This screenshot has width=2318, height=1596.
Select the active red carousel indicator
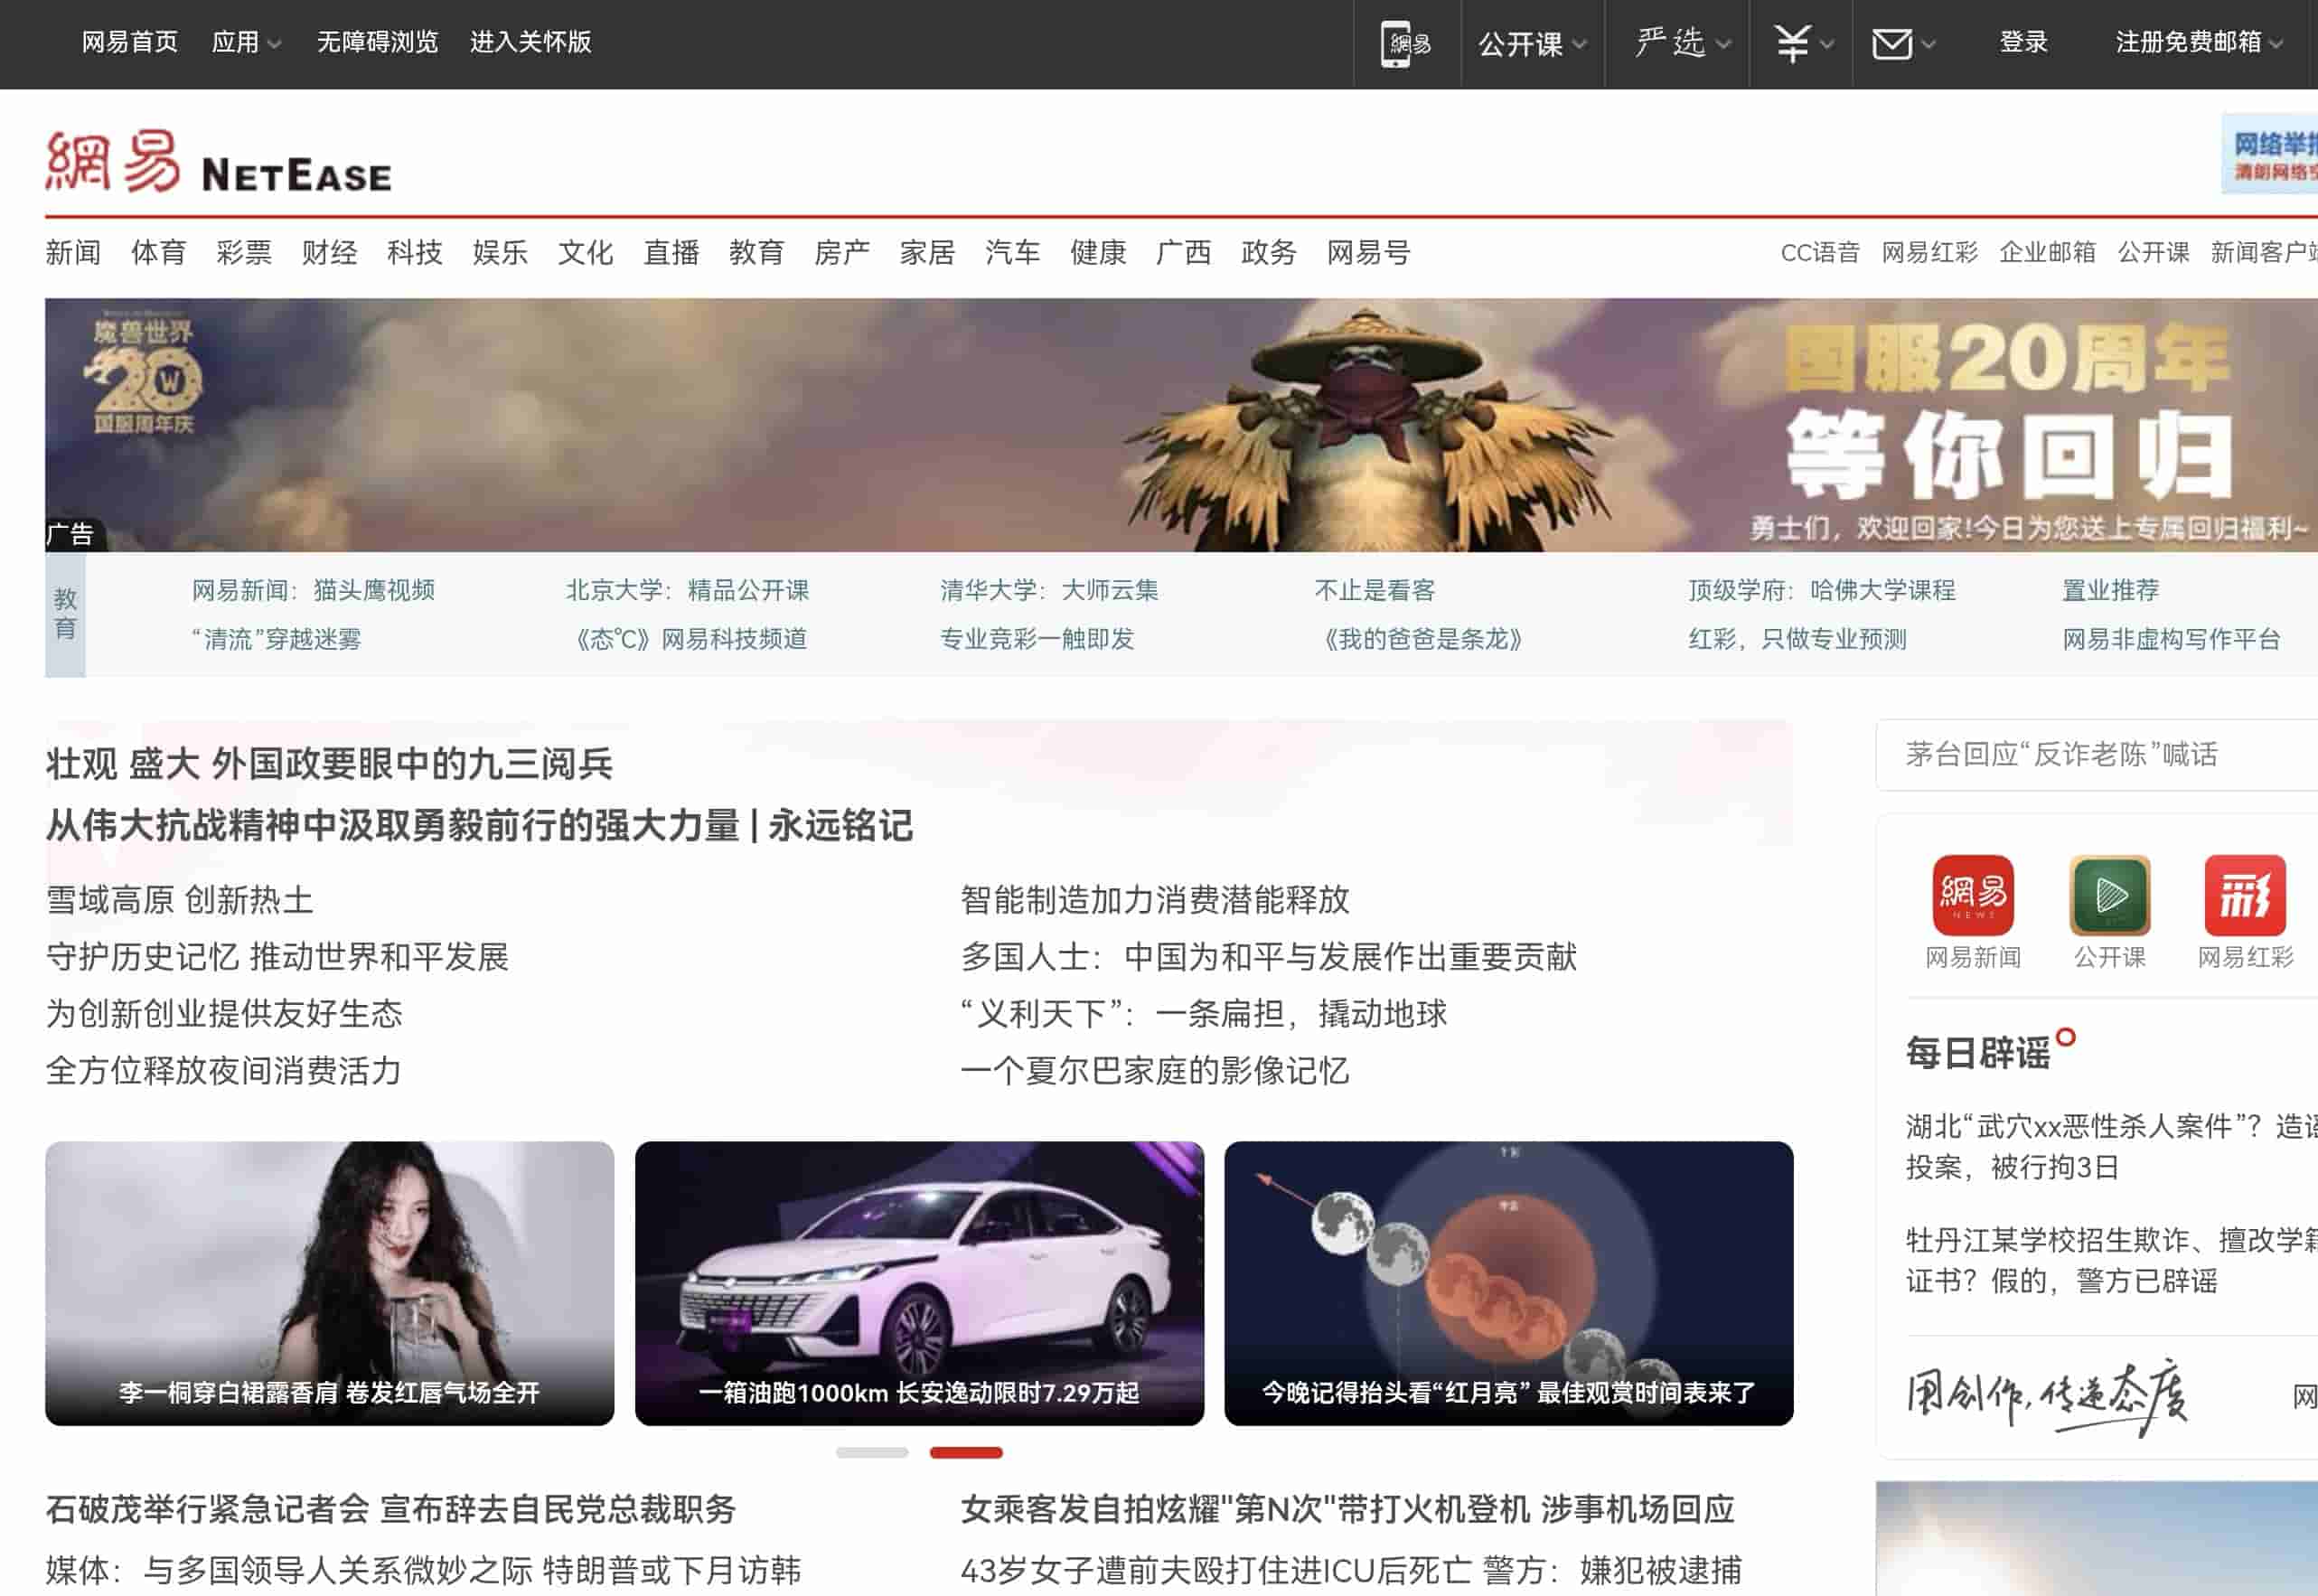[x=965, y=1453]
